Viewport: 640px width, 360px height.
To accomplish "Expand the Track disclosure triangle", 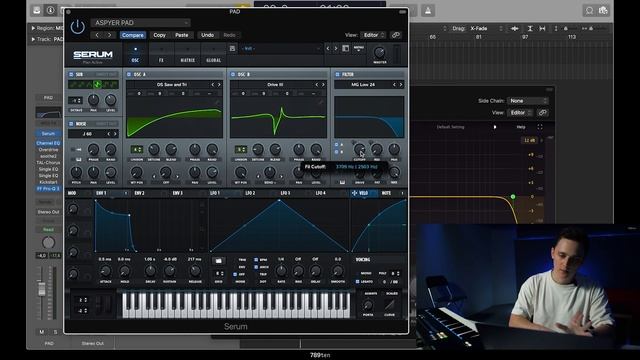I will tap(33, 40).
